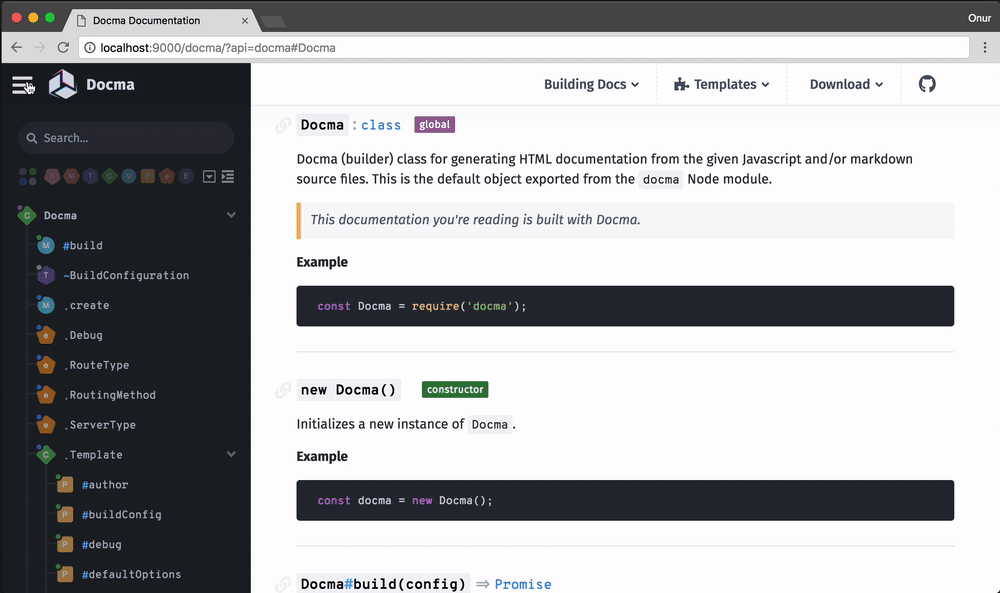Image resolution: width=1000 pixels, height=593 pixels.
Task: Filter sidebar by namespace (N) symbols
Action: click(52, 177)
